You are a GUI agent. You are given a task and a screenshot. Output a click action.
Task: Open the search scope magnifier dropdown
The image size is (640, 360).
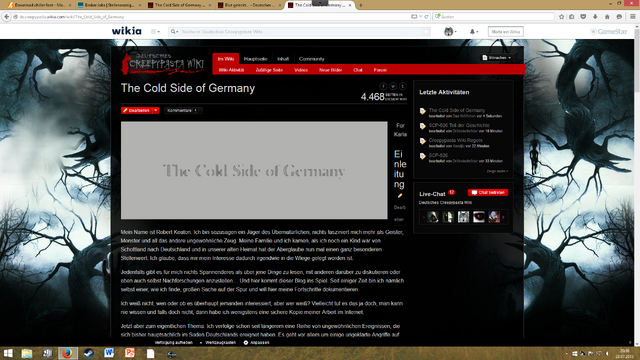pyautogui.click(x=174, y=31)
